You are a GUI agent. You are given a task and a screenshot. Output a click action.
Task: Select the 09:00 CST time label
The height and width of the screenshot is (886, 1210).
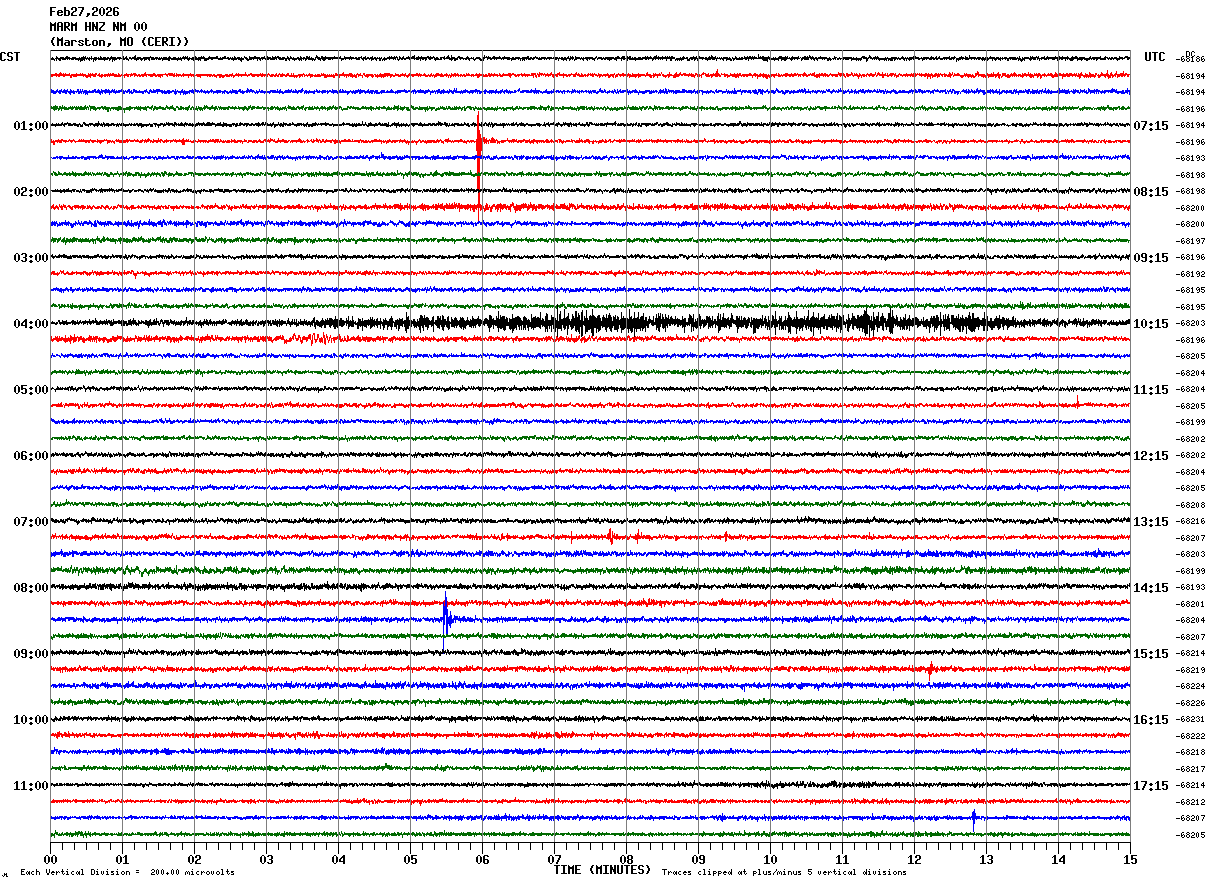pyautogui.click(x=31, y=653)
